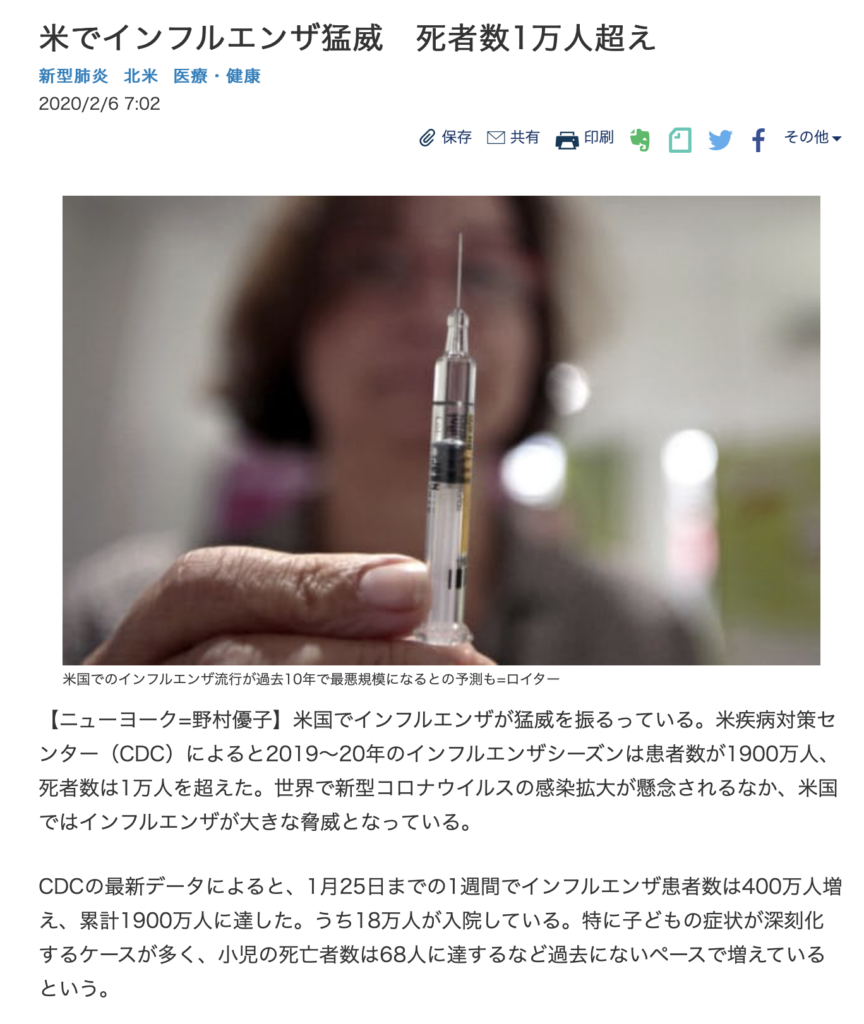Open the 医療・健康 topic tag
The width and height of the screenshot is (864, 1024).
coord(217,76)
